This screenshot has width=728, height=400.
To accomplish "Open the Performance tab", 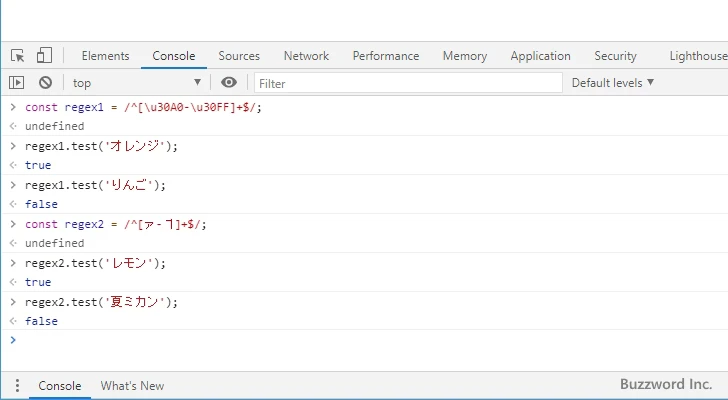I will point(385,56).
